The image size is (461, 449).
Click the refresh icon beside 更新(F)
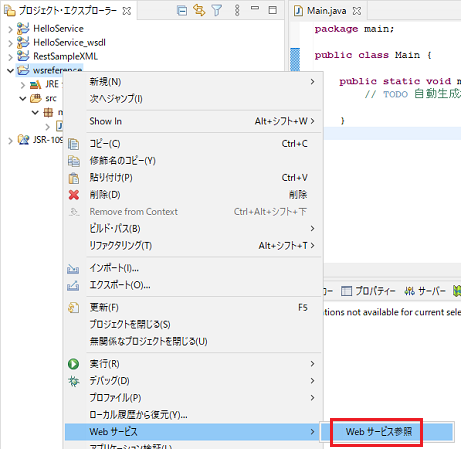(74, 307)
